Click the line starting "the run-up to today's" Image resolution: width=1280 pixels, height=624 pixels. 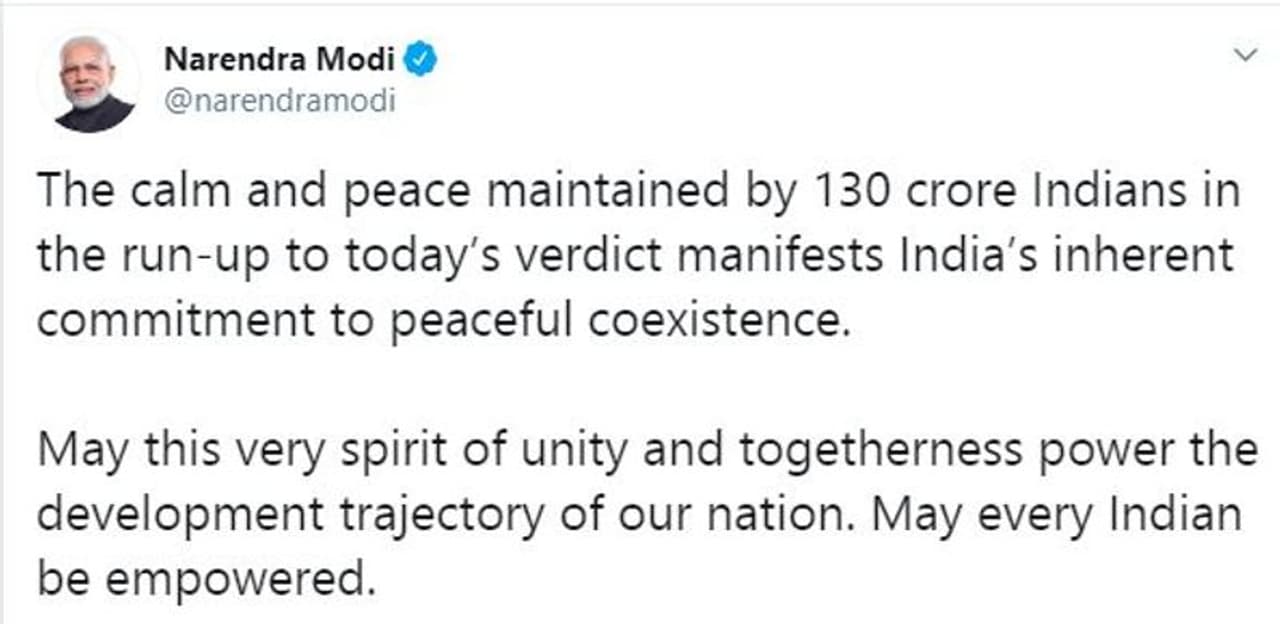(635, 257)
